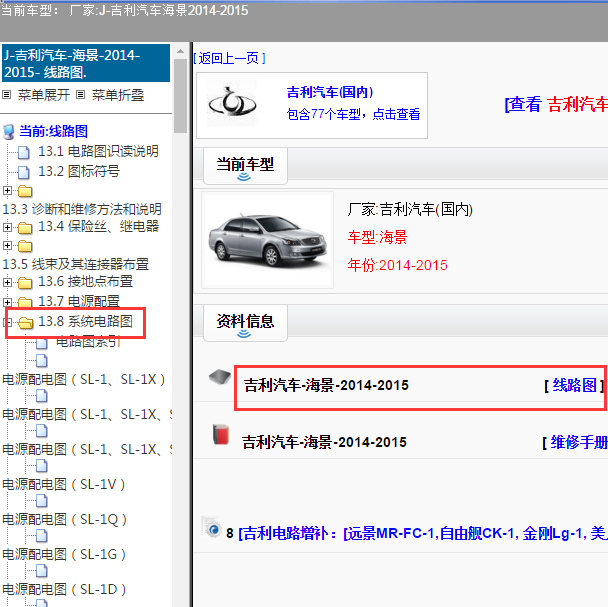The image size is (608, 607).
Task: Click the 返回上一页 link
Action: pyautogui.click(x=230, y=59)
